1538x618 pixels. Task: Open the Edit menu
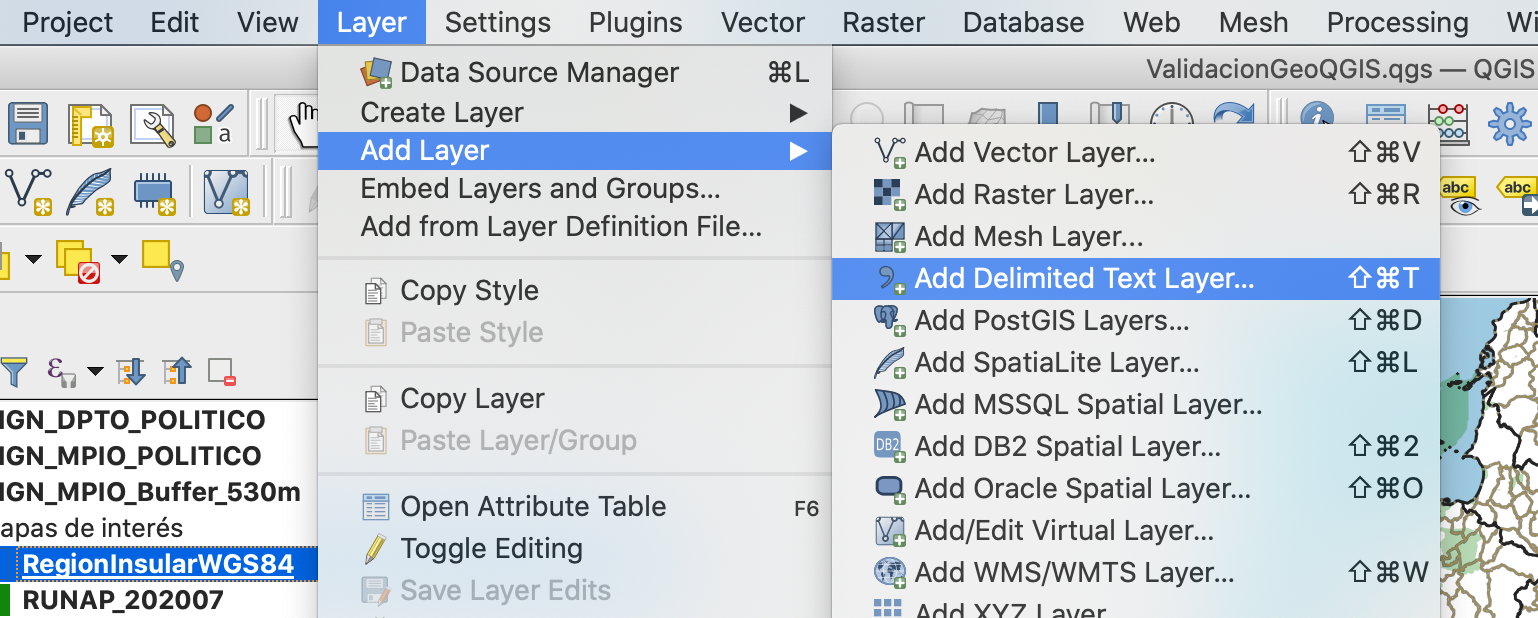click(x=174, y=22)
